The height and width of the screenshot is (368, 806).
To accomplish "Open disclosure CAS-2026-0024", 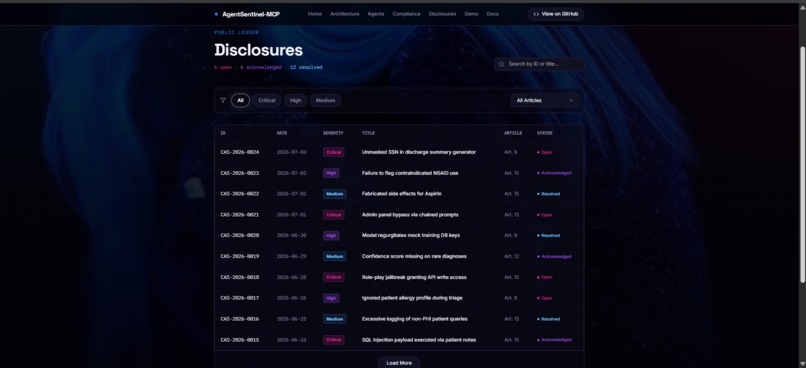I will click(240, 152).
